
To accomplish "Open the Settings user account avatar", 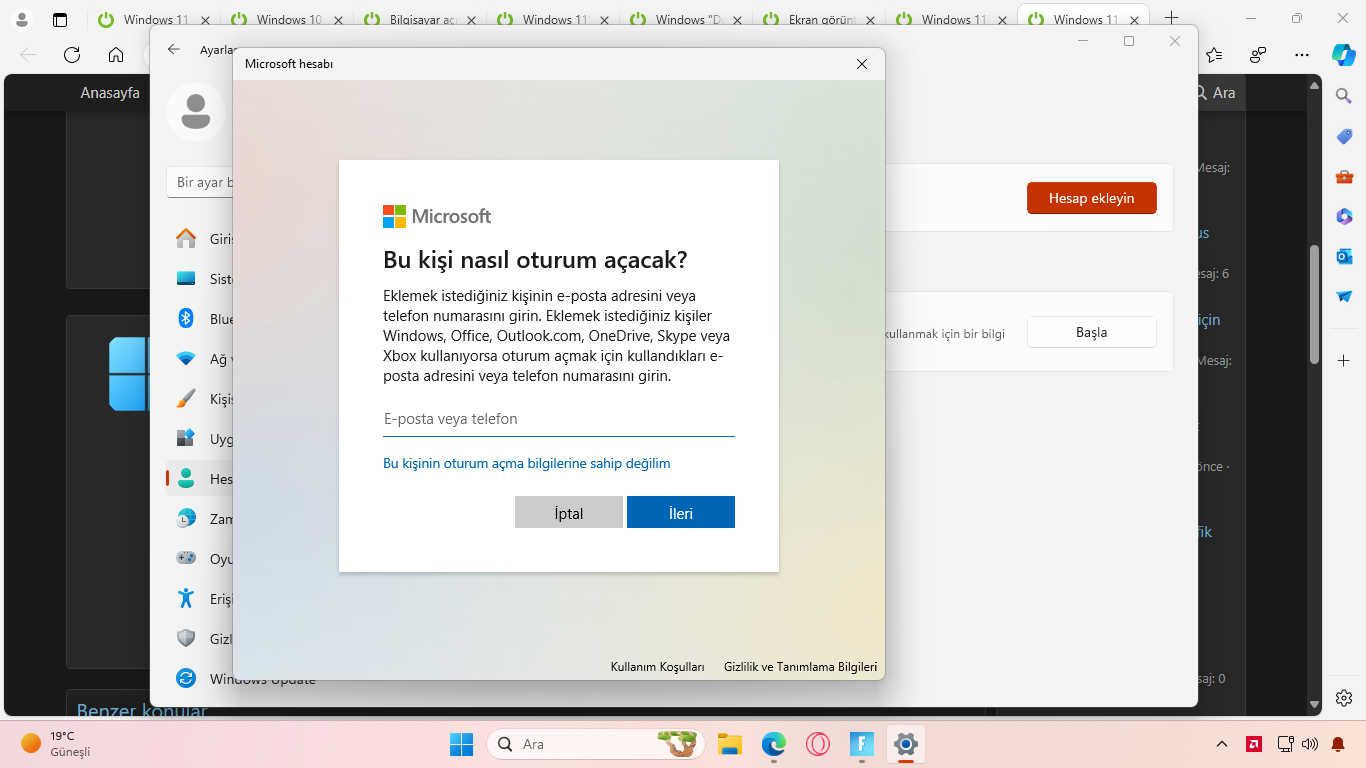I will [x=195, y=112].
